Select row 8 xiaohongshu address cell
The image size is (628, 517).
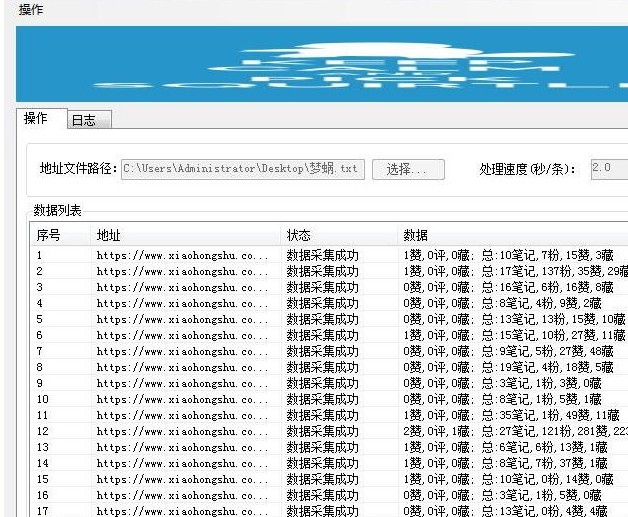tap(182, 367)
